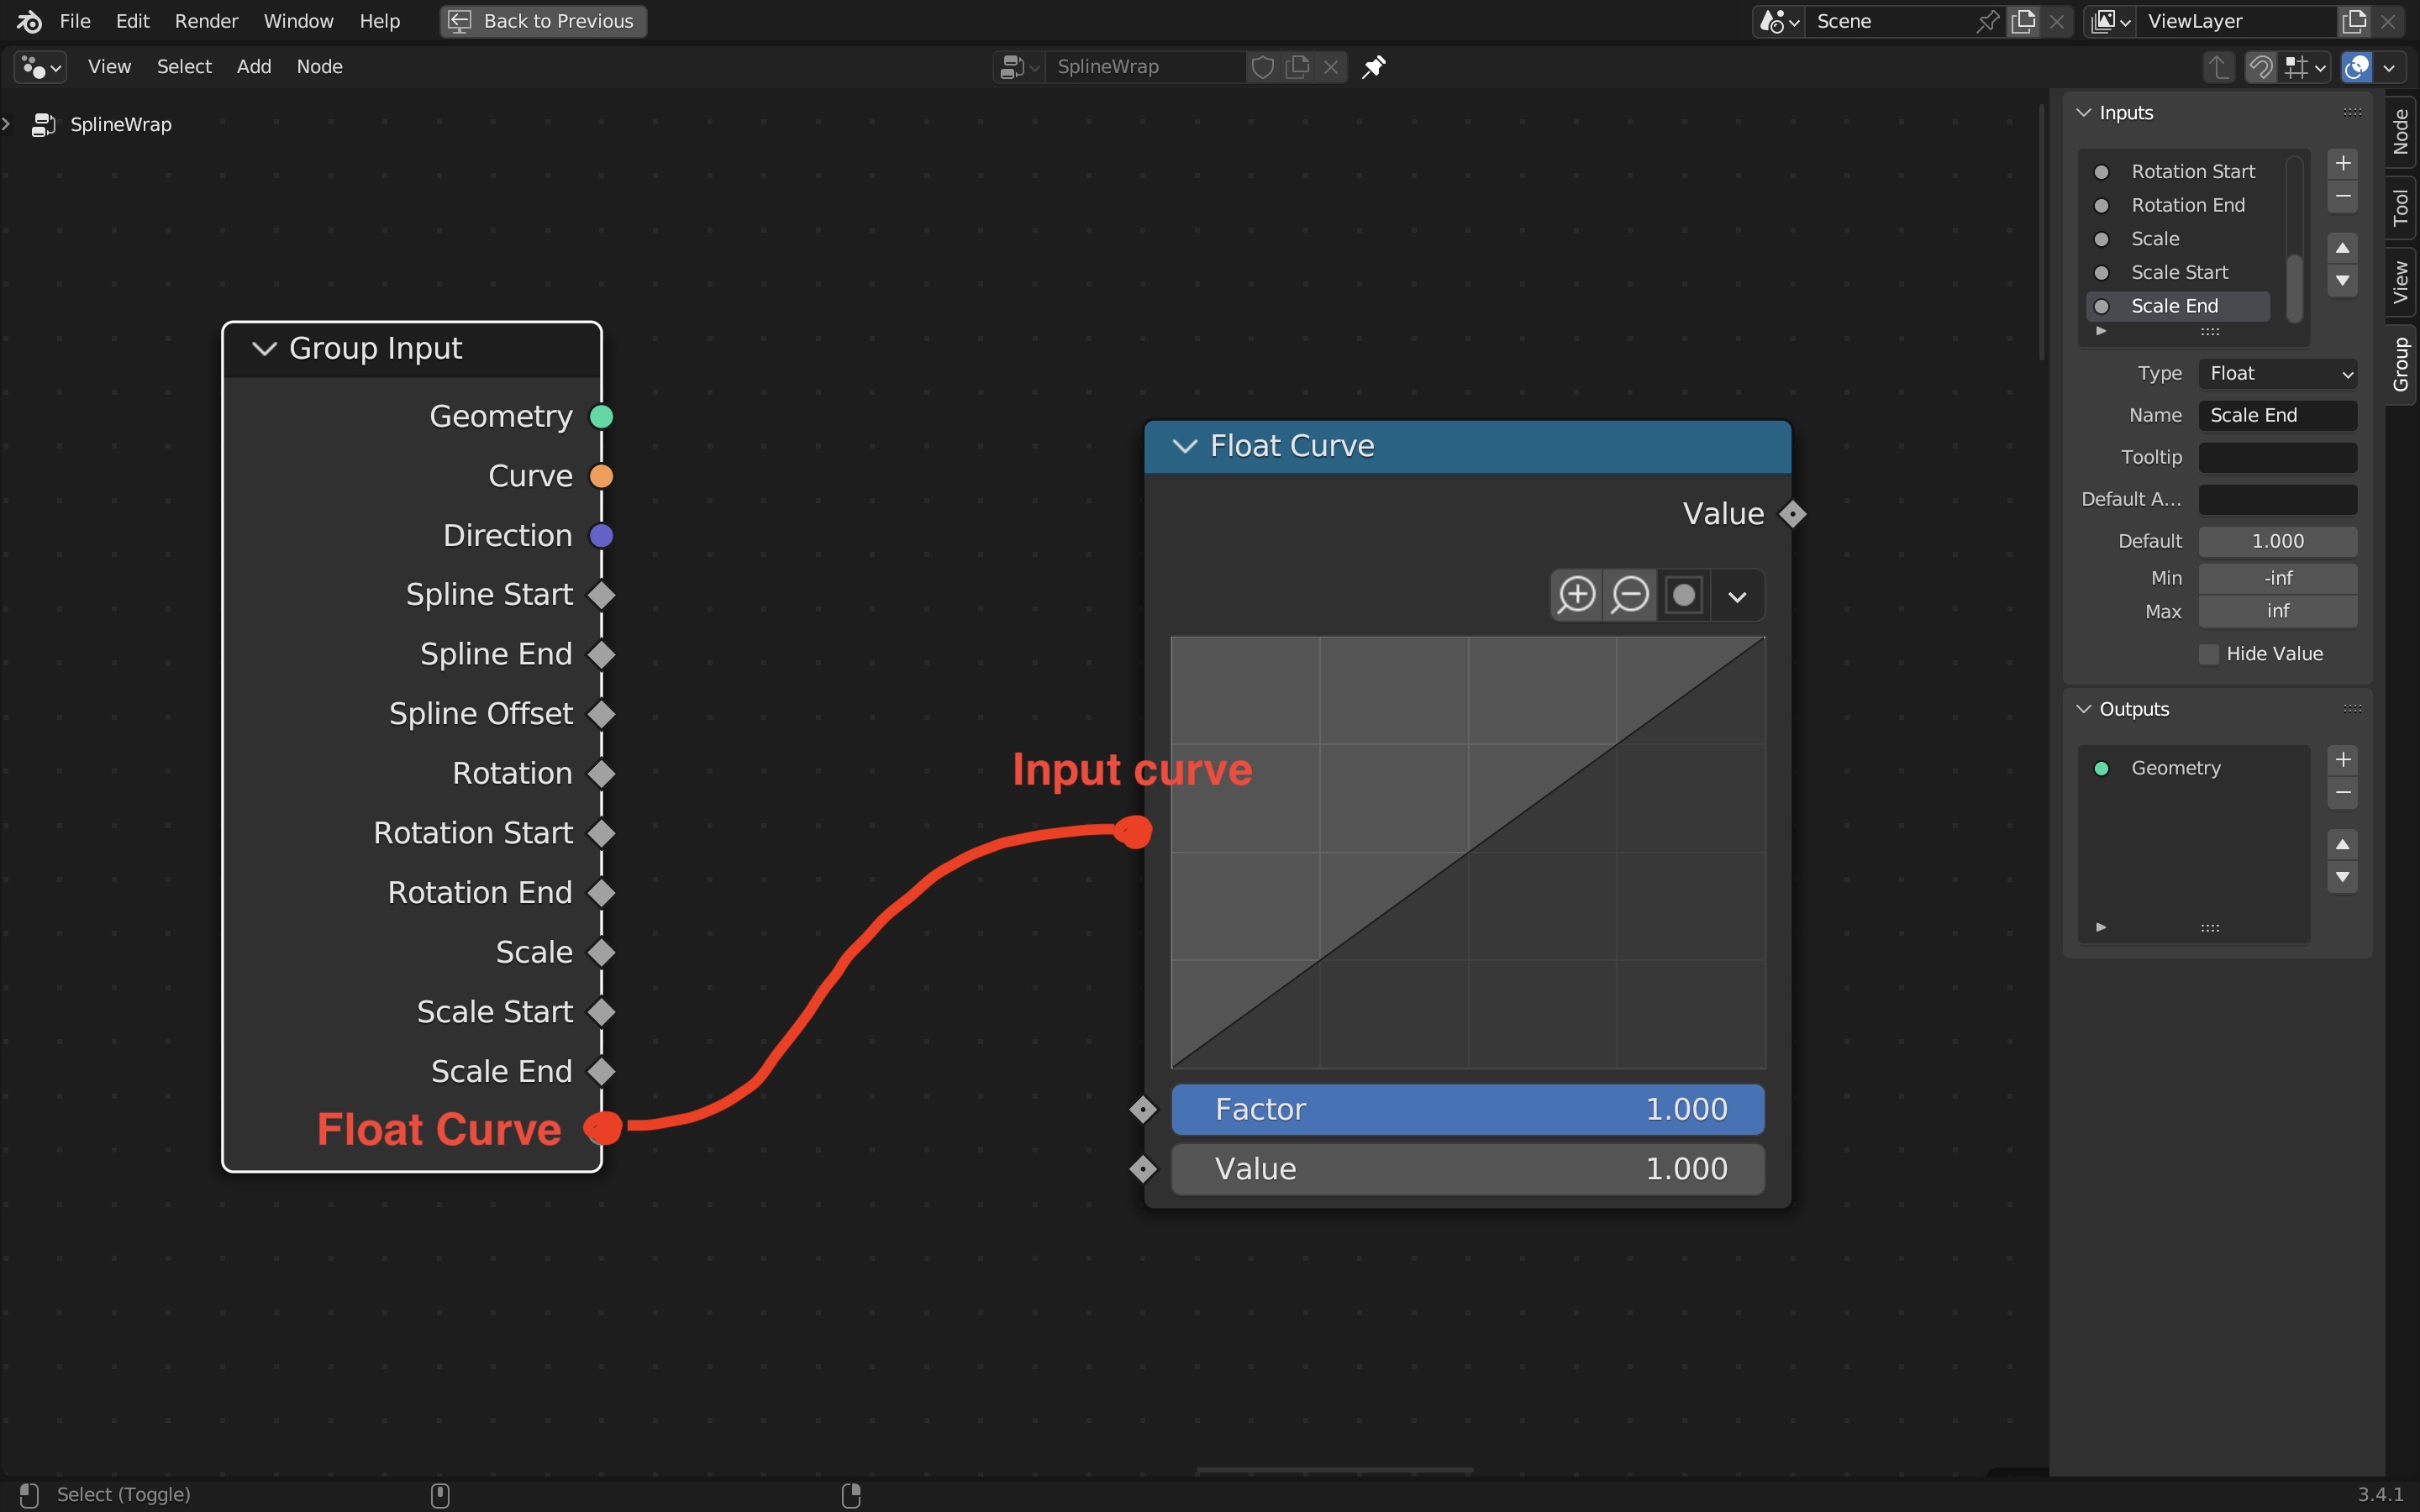Open the editor type selector icon
The image size is (2420, 1512).
click(41, 67)
